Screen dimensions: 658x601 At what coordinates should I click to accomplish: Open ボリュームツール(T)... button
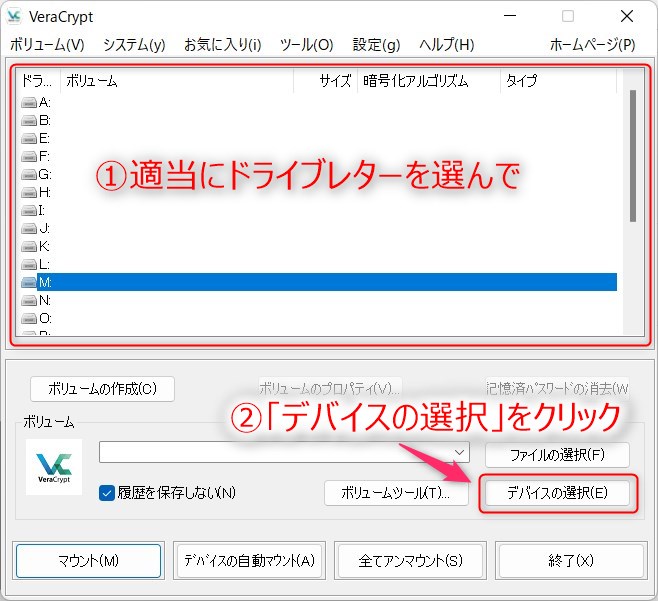click(396, 493)
